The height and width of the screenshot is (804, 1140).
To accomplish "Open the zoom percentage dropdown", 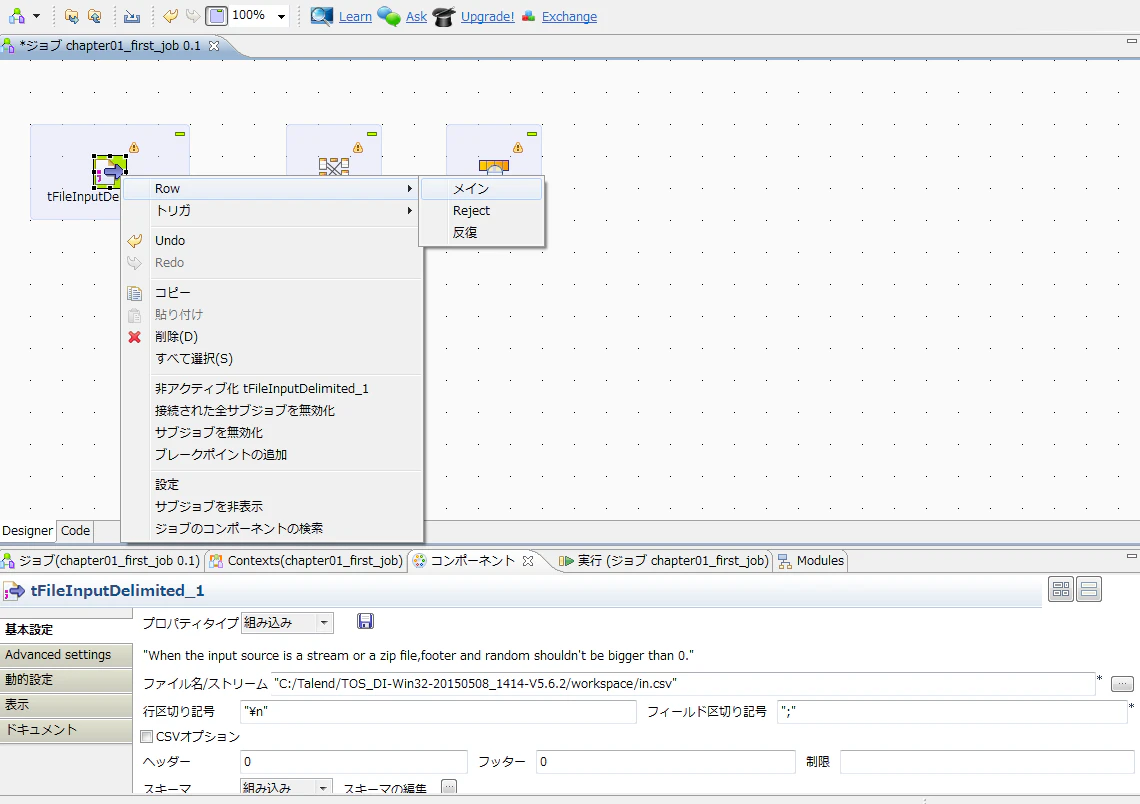I will 281,16.
